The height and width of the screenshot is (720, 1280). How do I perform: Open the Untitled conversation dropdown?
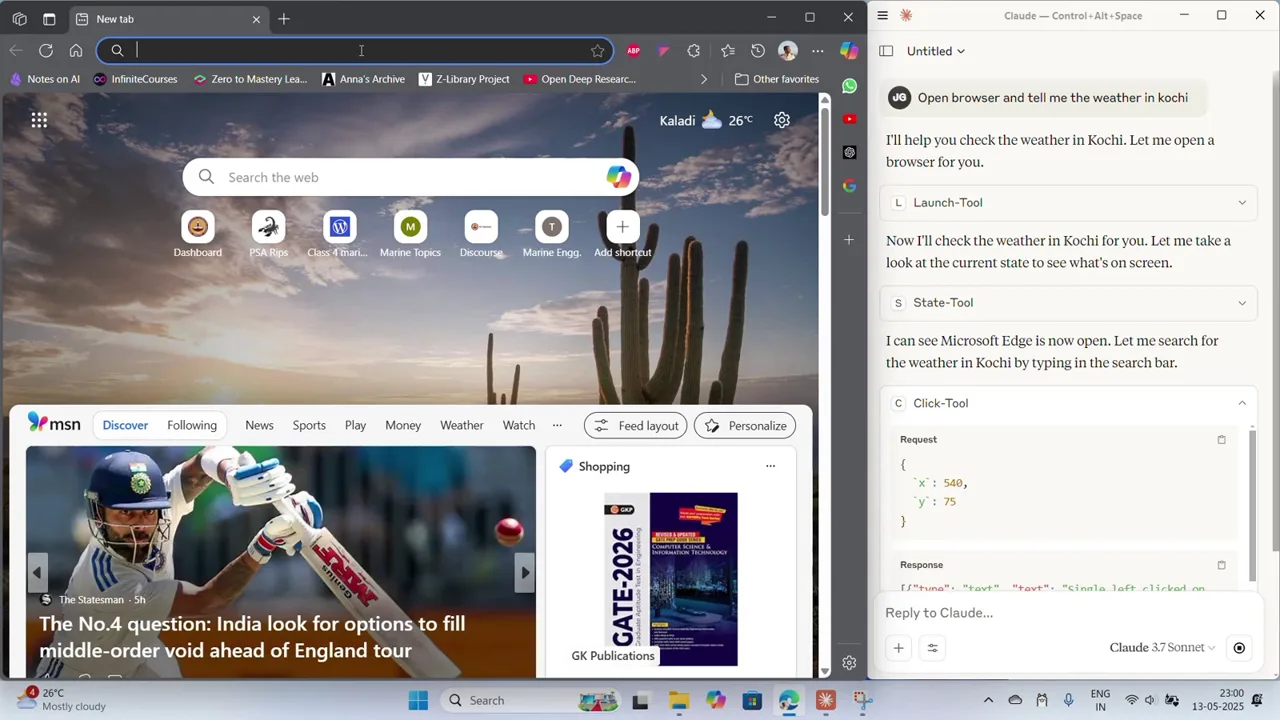click(x=936, y=51)
